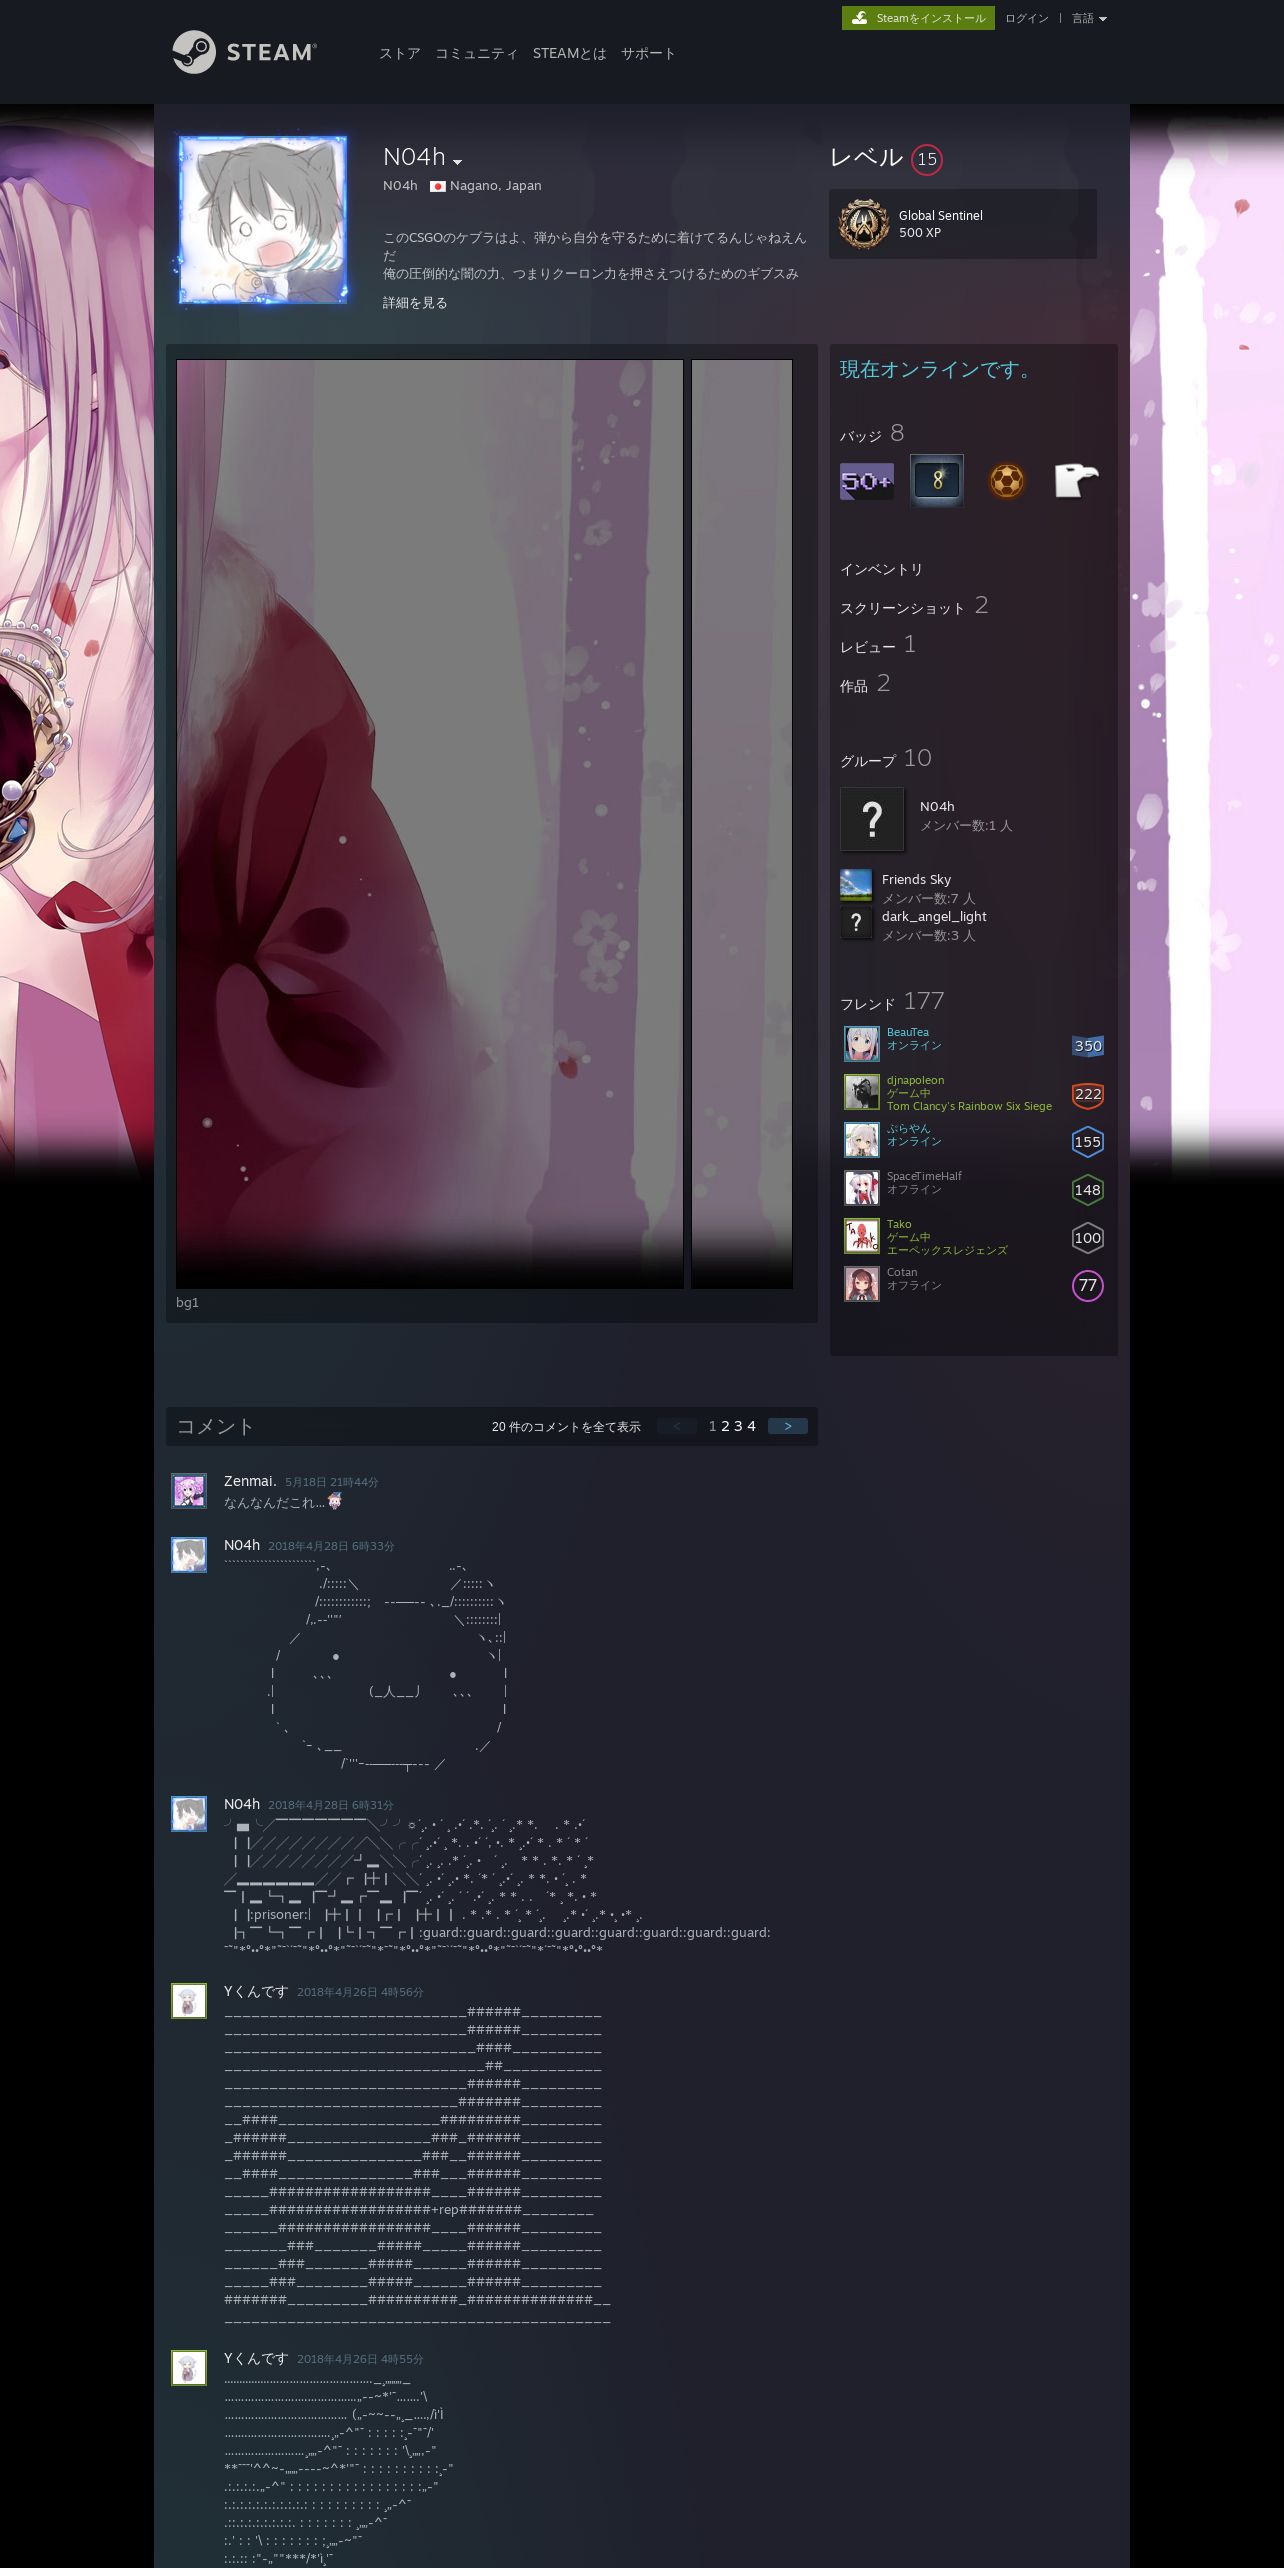1284x2568 pixels.
Task: Open the ストア menu
Action: tap(399, 53)
